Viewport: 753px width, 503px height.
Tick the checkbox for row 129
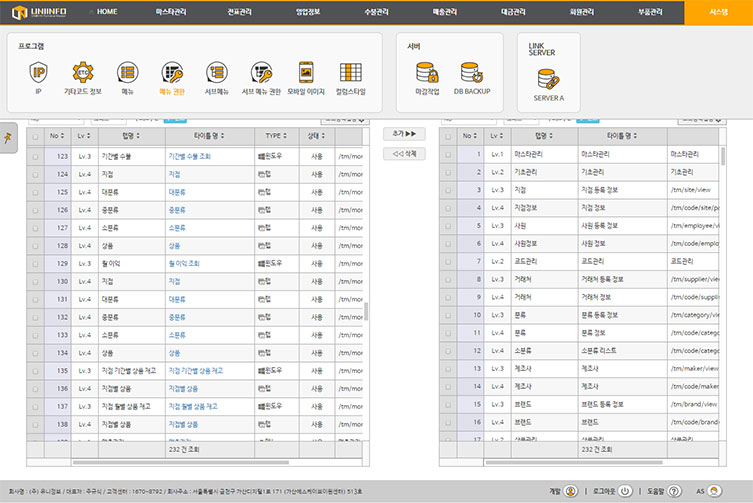pyautogui.click(x=36, y=262)
